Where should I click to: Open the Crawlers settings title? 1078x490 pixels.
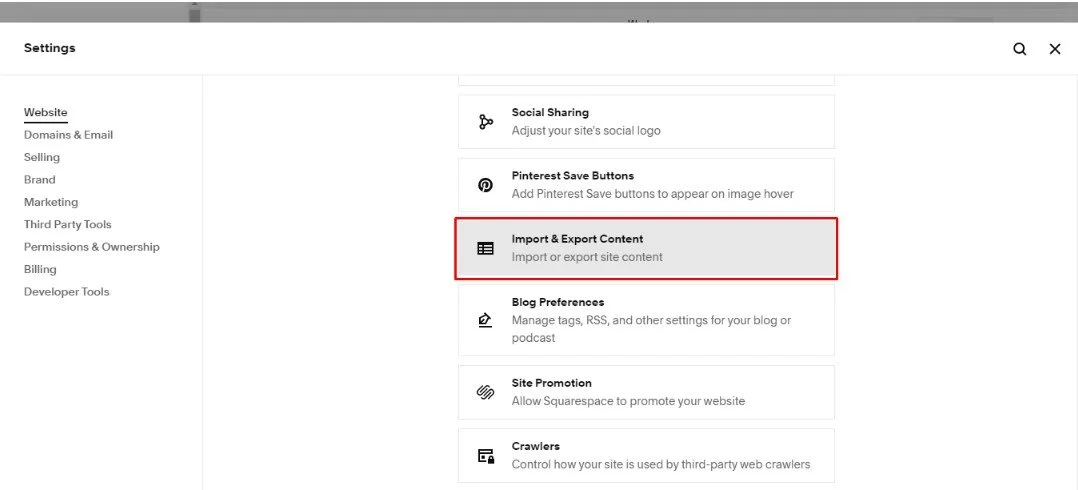coord(536,446)
